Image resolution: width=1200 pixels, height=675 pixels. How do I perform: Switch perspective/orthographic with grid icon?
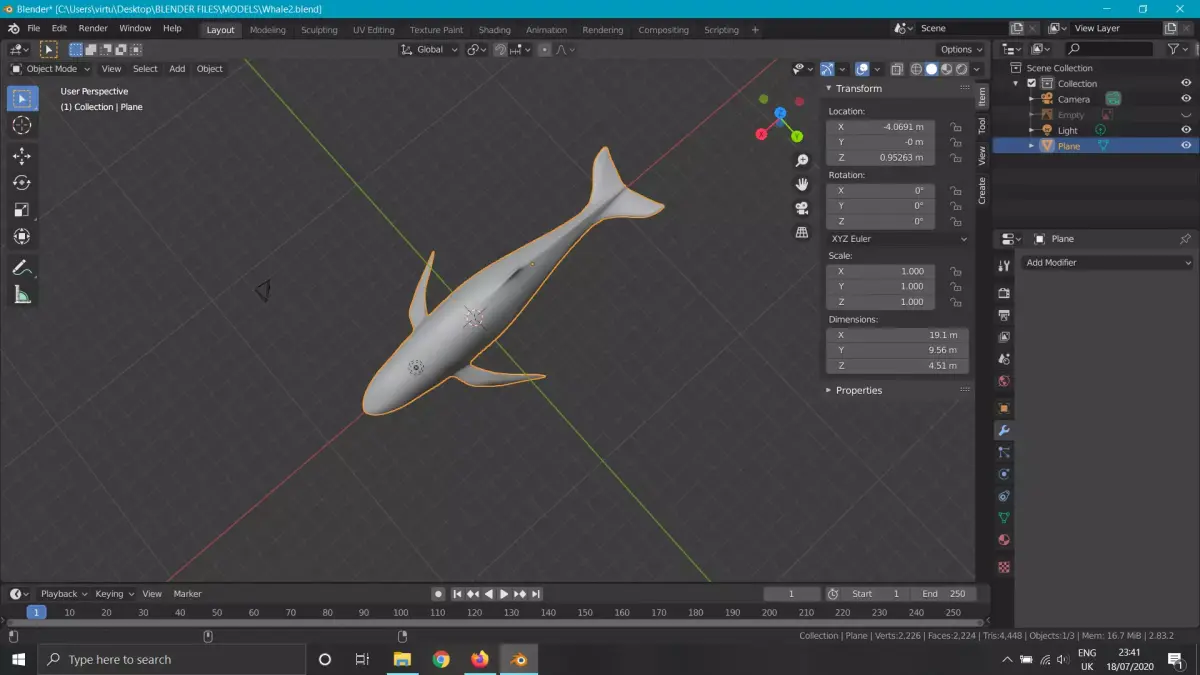tap(801, 232)
